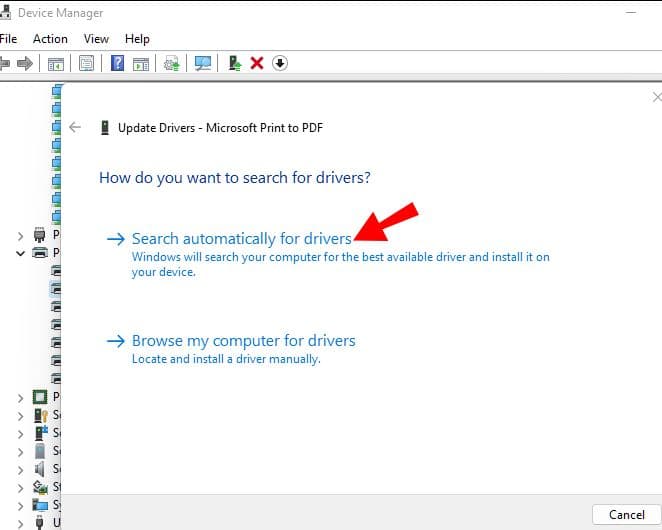662x530 pixels.
Task: Collapse the expanded printer category node
Action: point(20,253)
